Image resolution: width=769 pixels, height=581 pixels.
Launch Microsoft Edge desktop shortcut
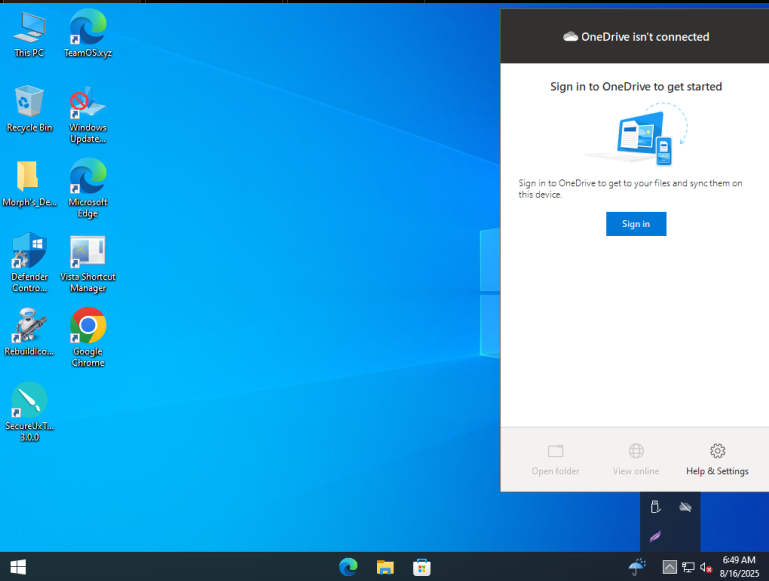click(x=88, y=189)
